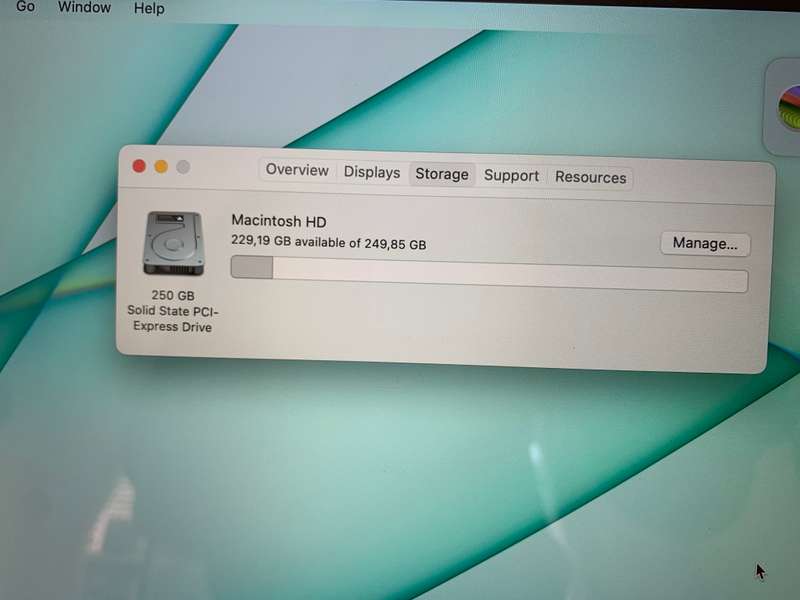This screenshot has height=600, width=800.
Task: Go to the Support tab
Action: coord(511,176)
